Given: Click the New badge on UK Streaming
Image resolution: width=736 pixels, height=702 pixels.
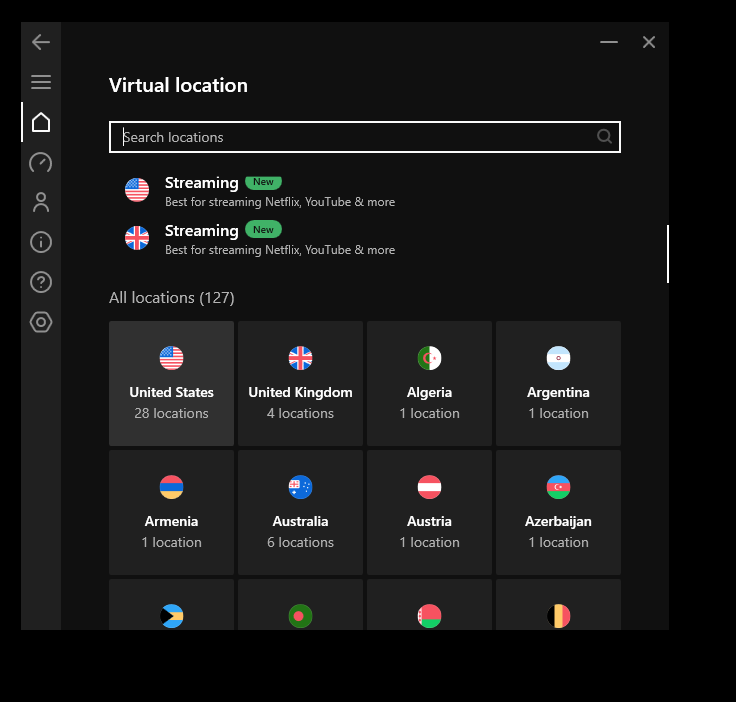Looking at the screenshot, I should click(x=263, y=229).
